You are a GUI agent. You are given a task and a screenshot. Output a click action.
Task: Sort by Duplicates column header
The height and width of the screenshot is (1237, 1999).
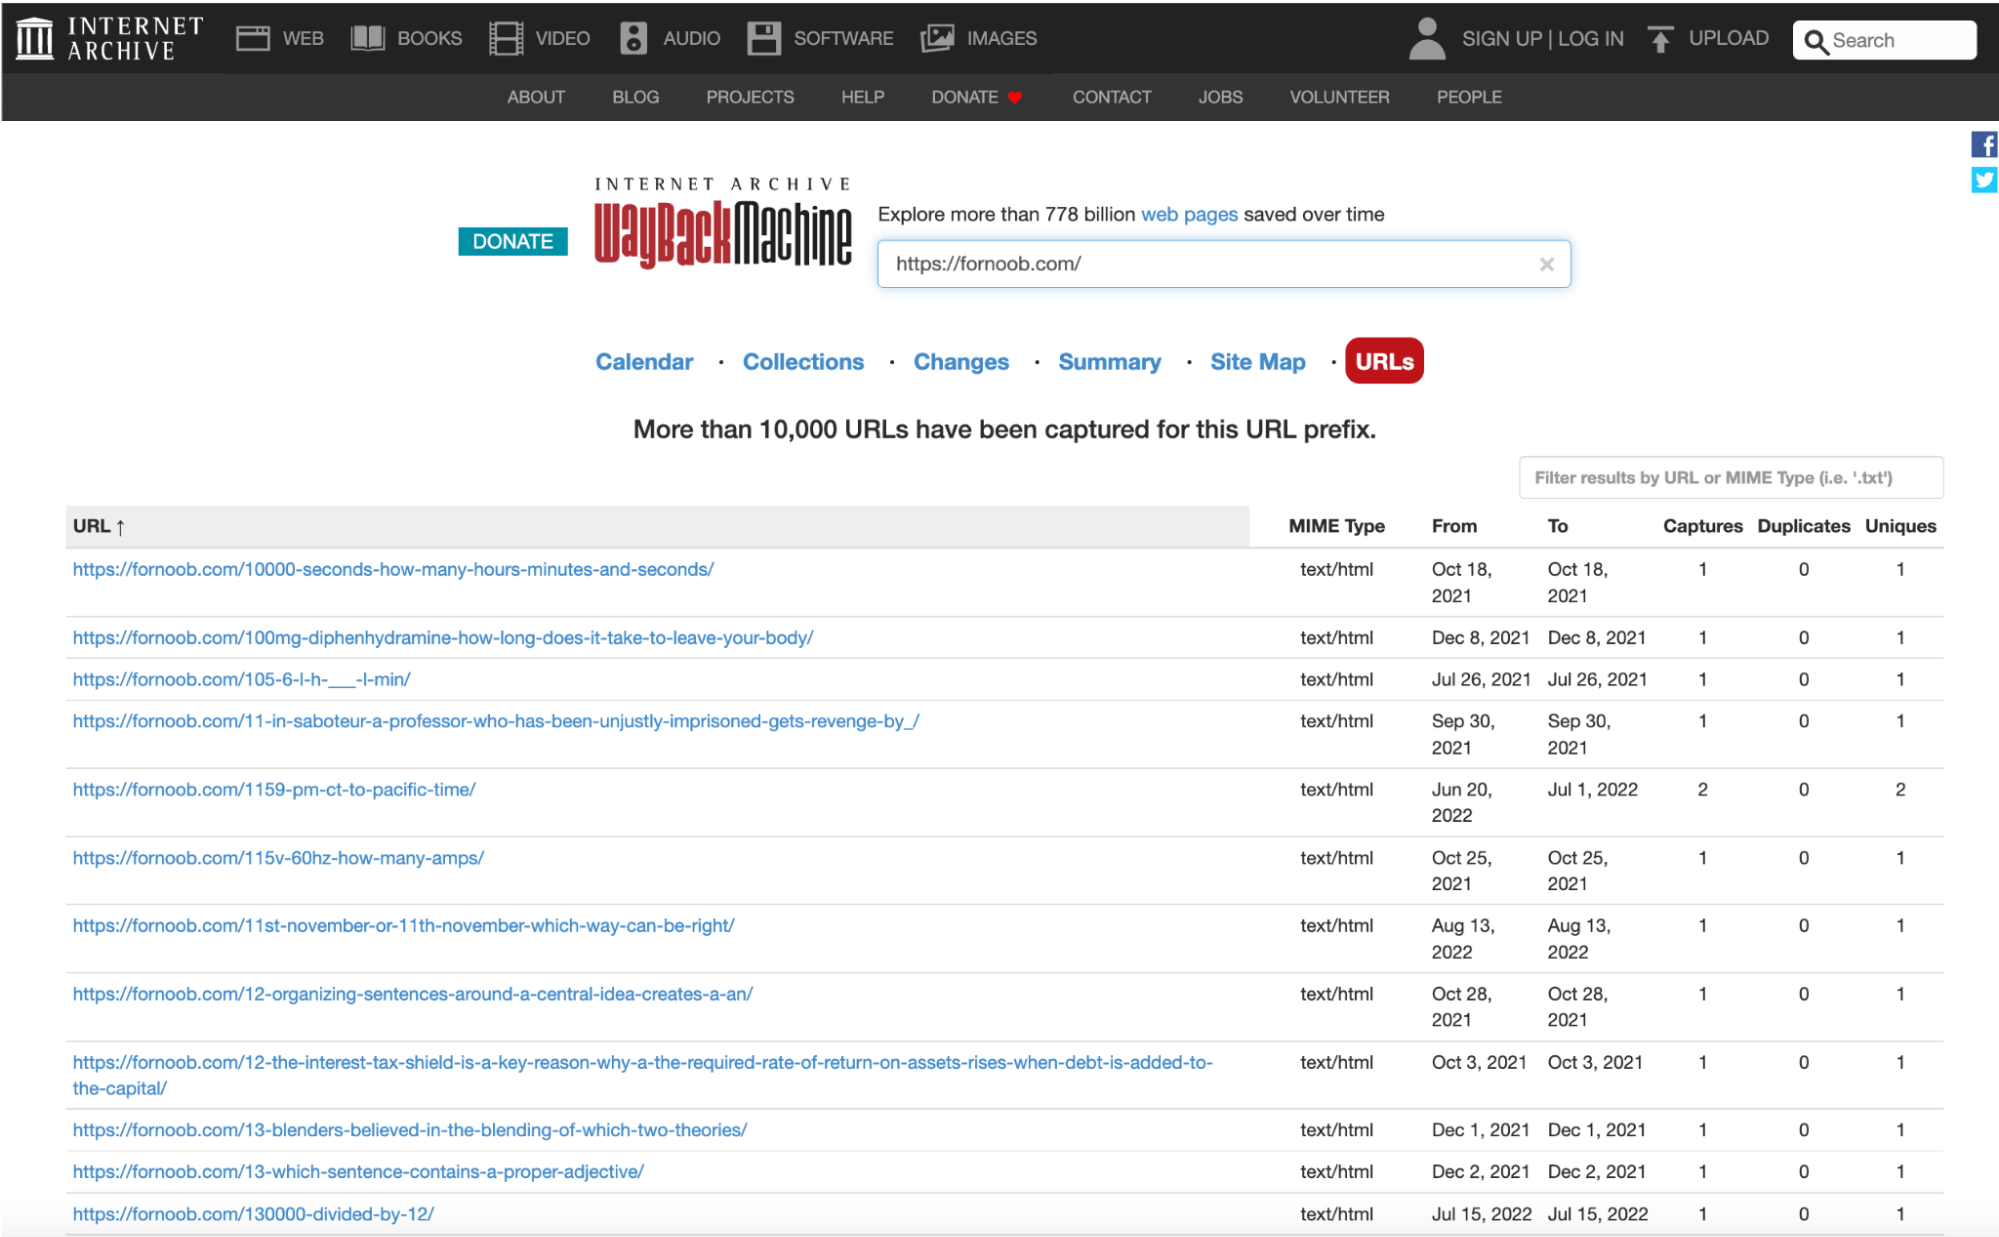1803,526
